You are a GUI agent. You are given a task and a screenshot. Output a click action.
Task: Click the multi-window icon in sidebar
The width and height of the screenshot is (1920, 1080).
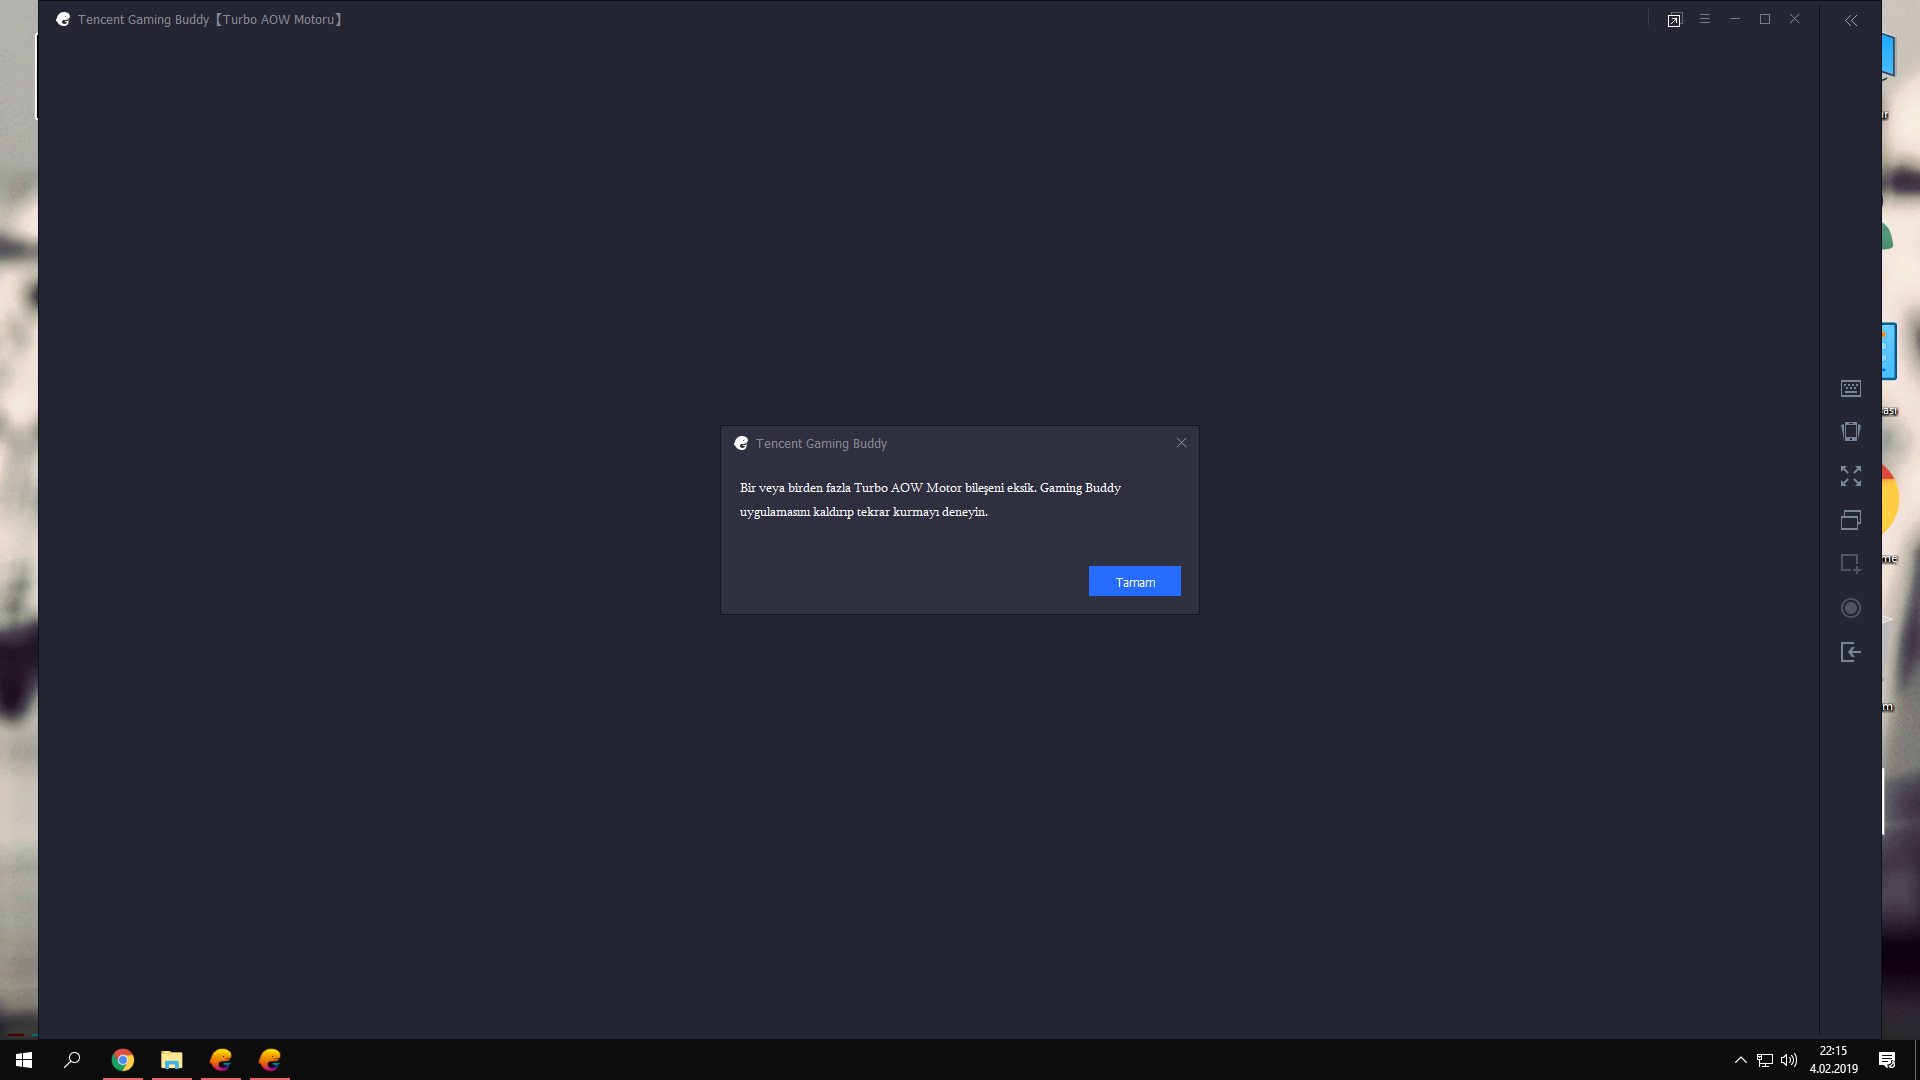tap(1851, 520)
